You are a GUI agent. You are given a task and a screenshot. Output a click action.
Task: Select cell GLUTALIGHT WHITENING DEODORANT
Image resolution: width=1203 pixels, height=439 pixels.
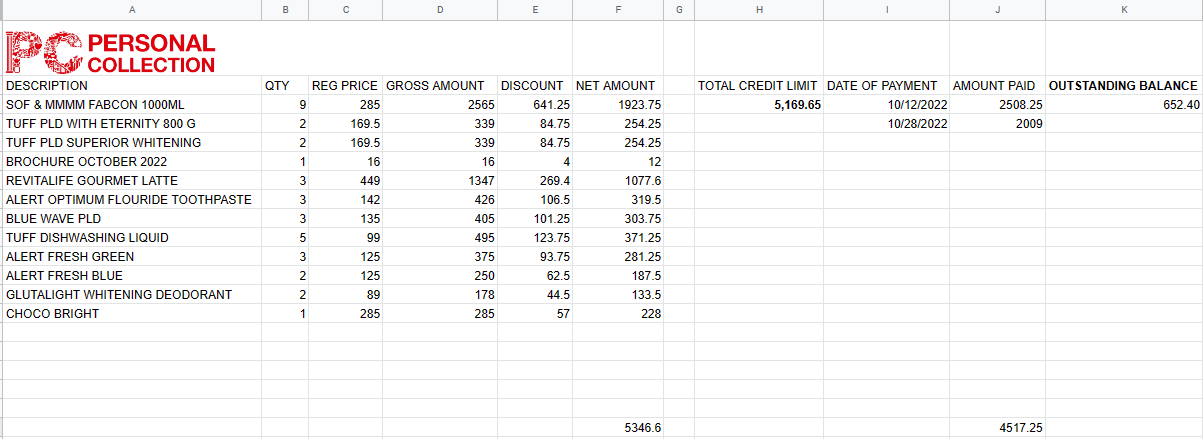(131, 295)
